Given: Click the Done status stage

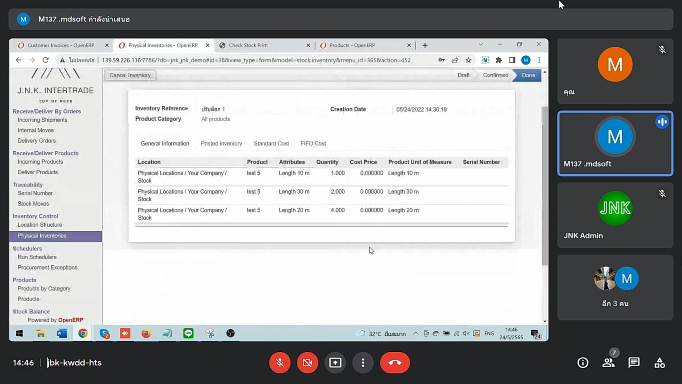Looking at the screenshot, I should click(x=528, y=75).
